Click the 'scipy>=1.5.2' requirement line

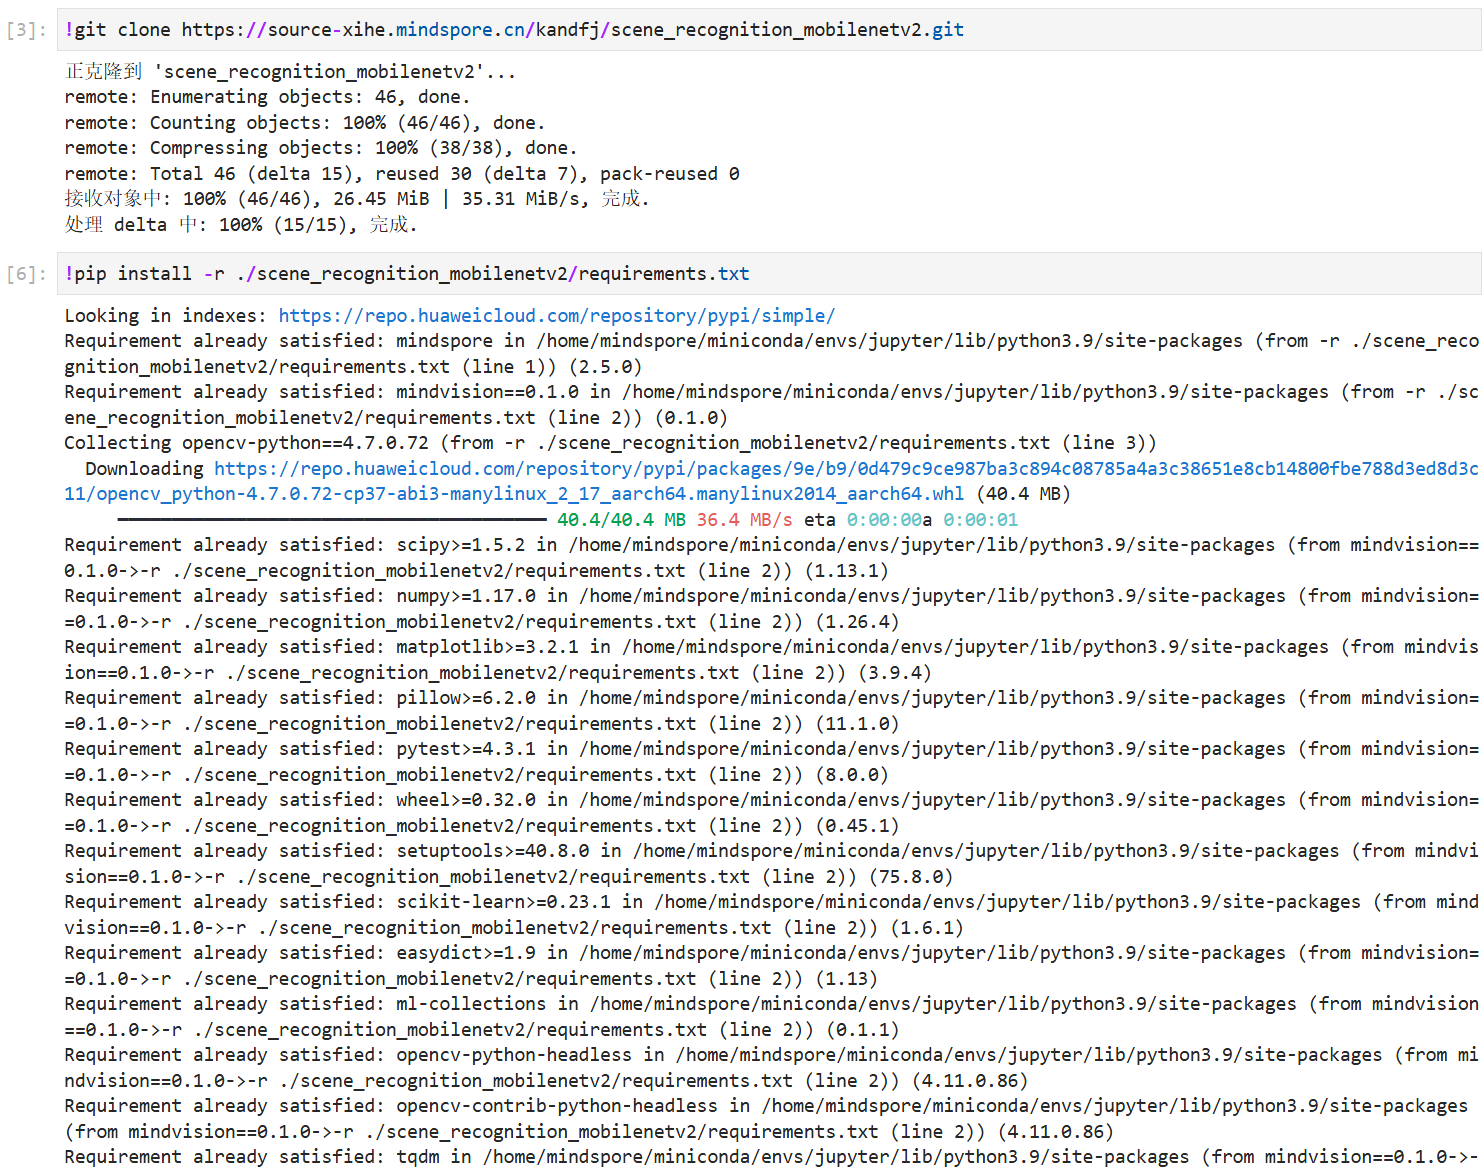(x=770, y=558)
